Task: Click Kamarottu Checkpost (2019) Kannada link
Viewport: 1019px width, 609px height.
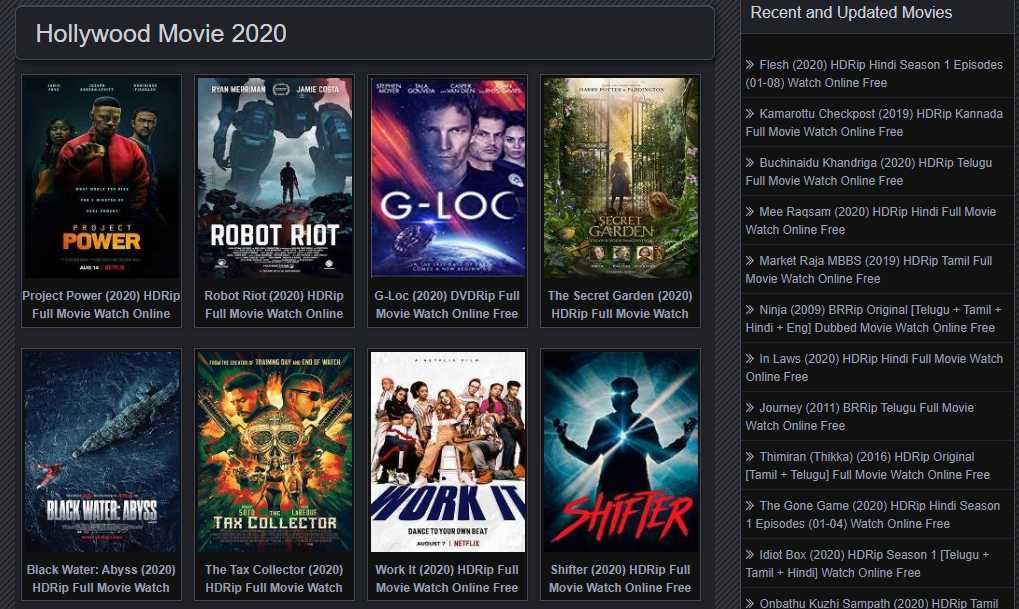Action: click(874, 123)
